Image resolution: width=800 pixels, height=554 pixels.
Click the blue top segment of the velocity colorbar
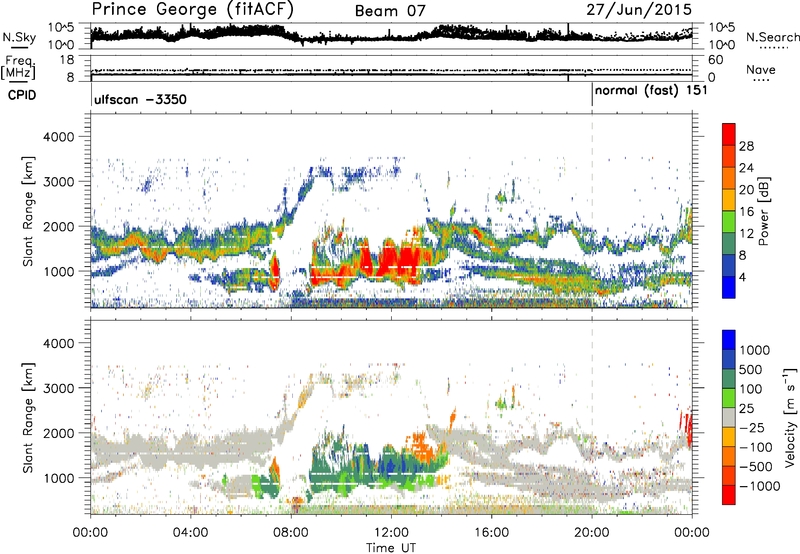pyautogui.click(x=729, y=340)
